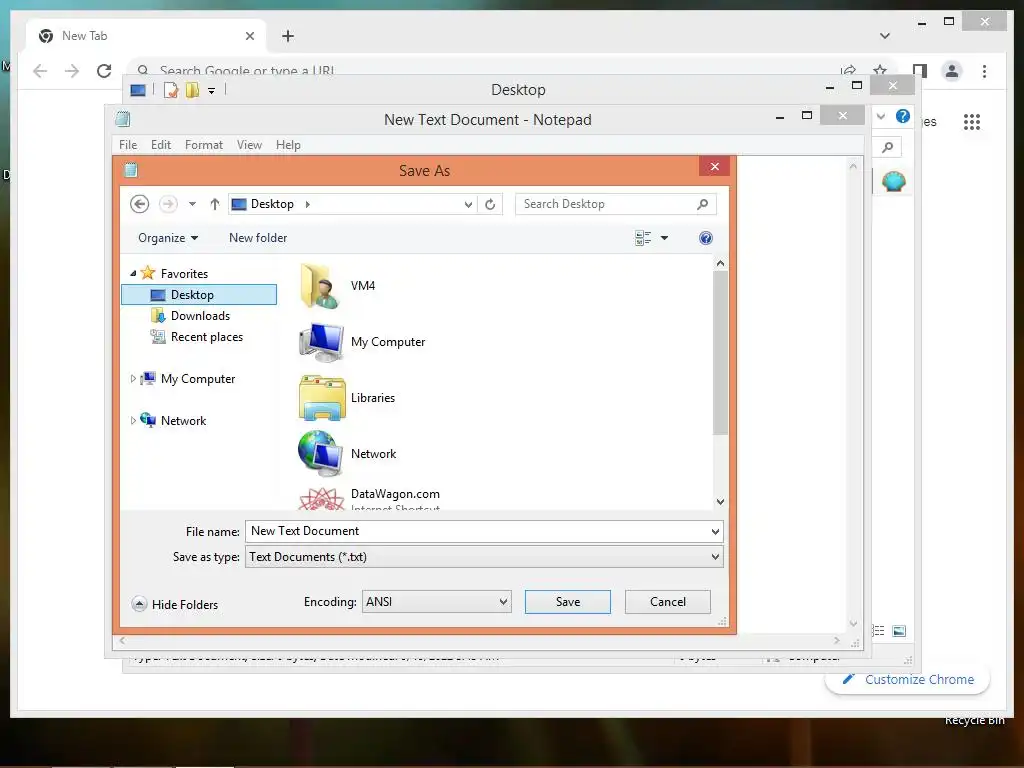
Task: Click the file list vertical scrollbar thumb
Action: [x=720, y=353]
